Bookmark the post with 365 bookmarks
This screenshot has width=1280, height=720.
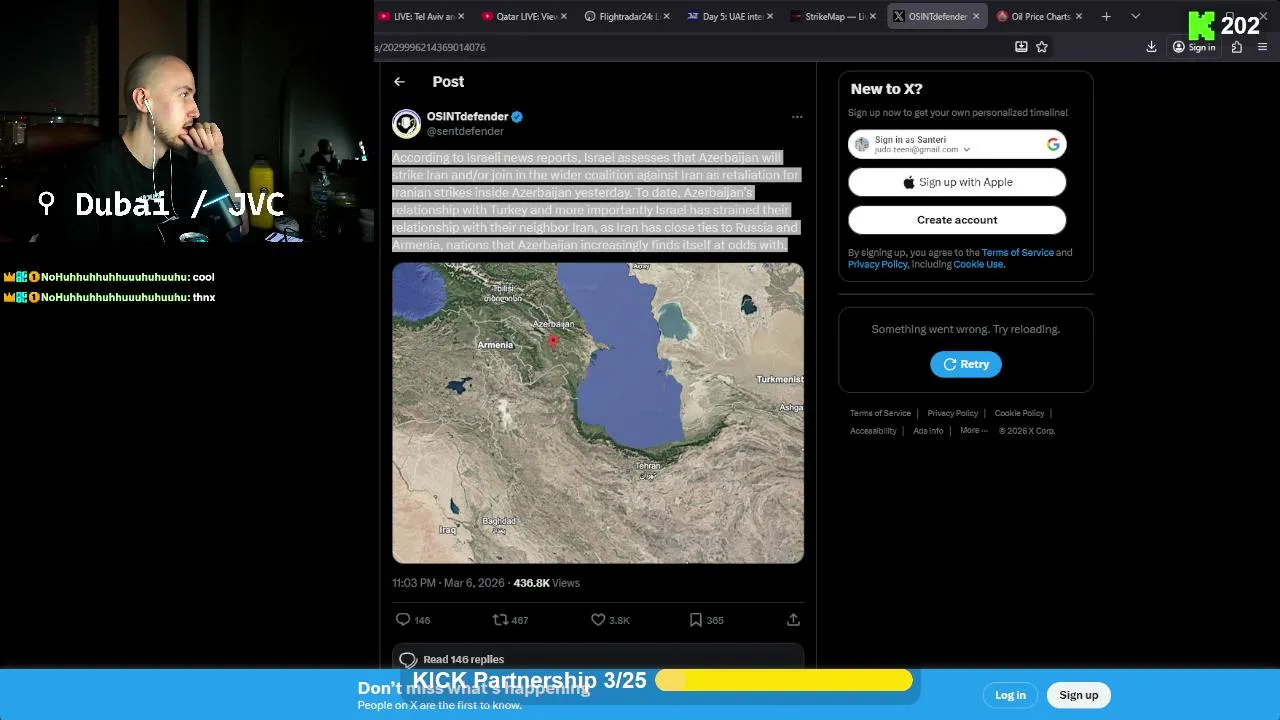[x=706, y=620]
